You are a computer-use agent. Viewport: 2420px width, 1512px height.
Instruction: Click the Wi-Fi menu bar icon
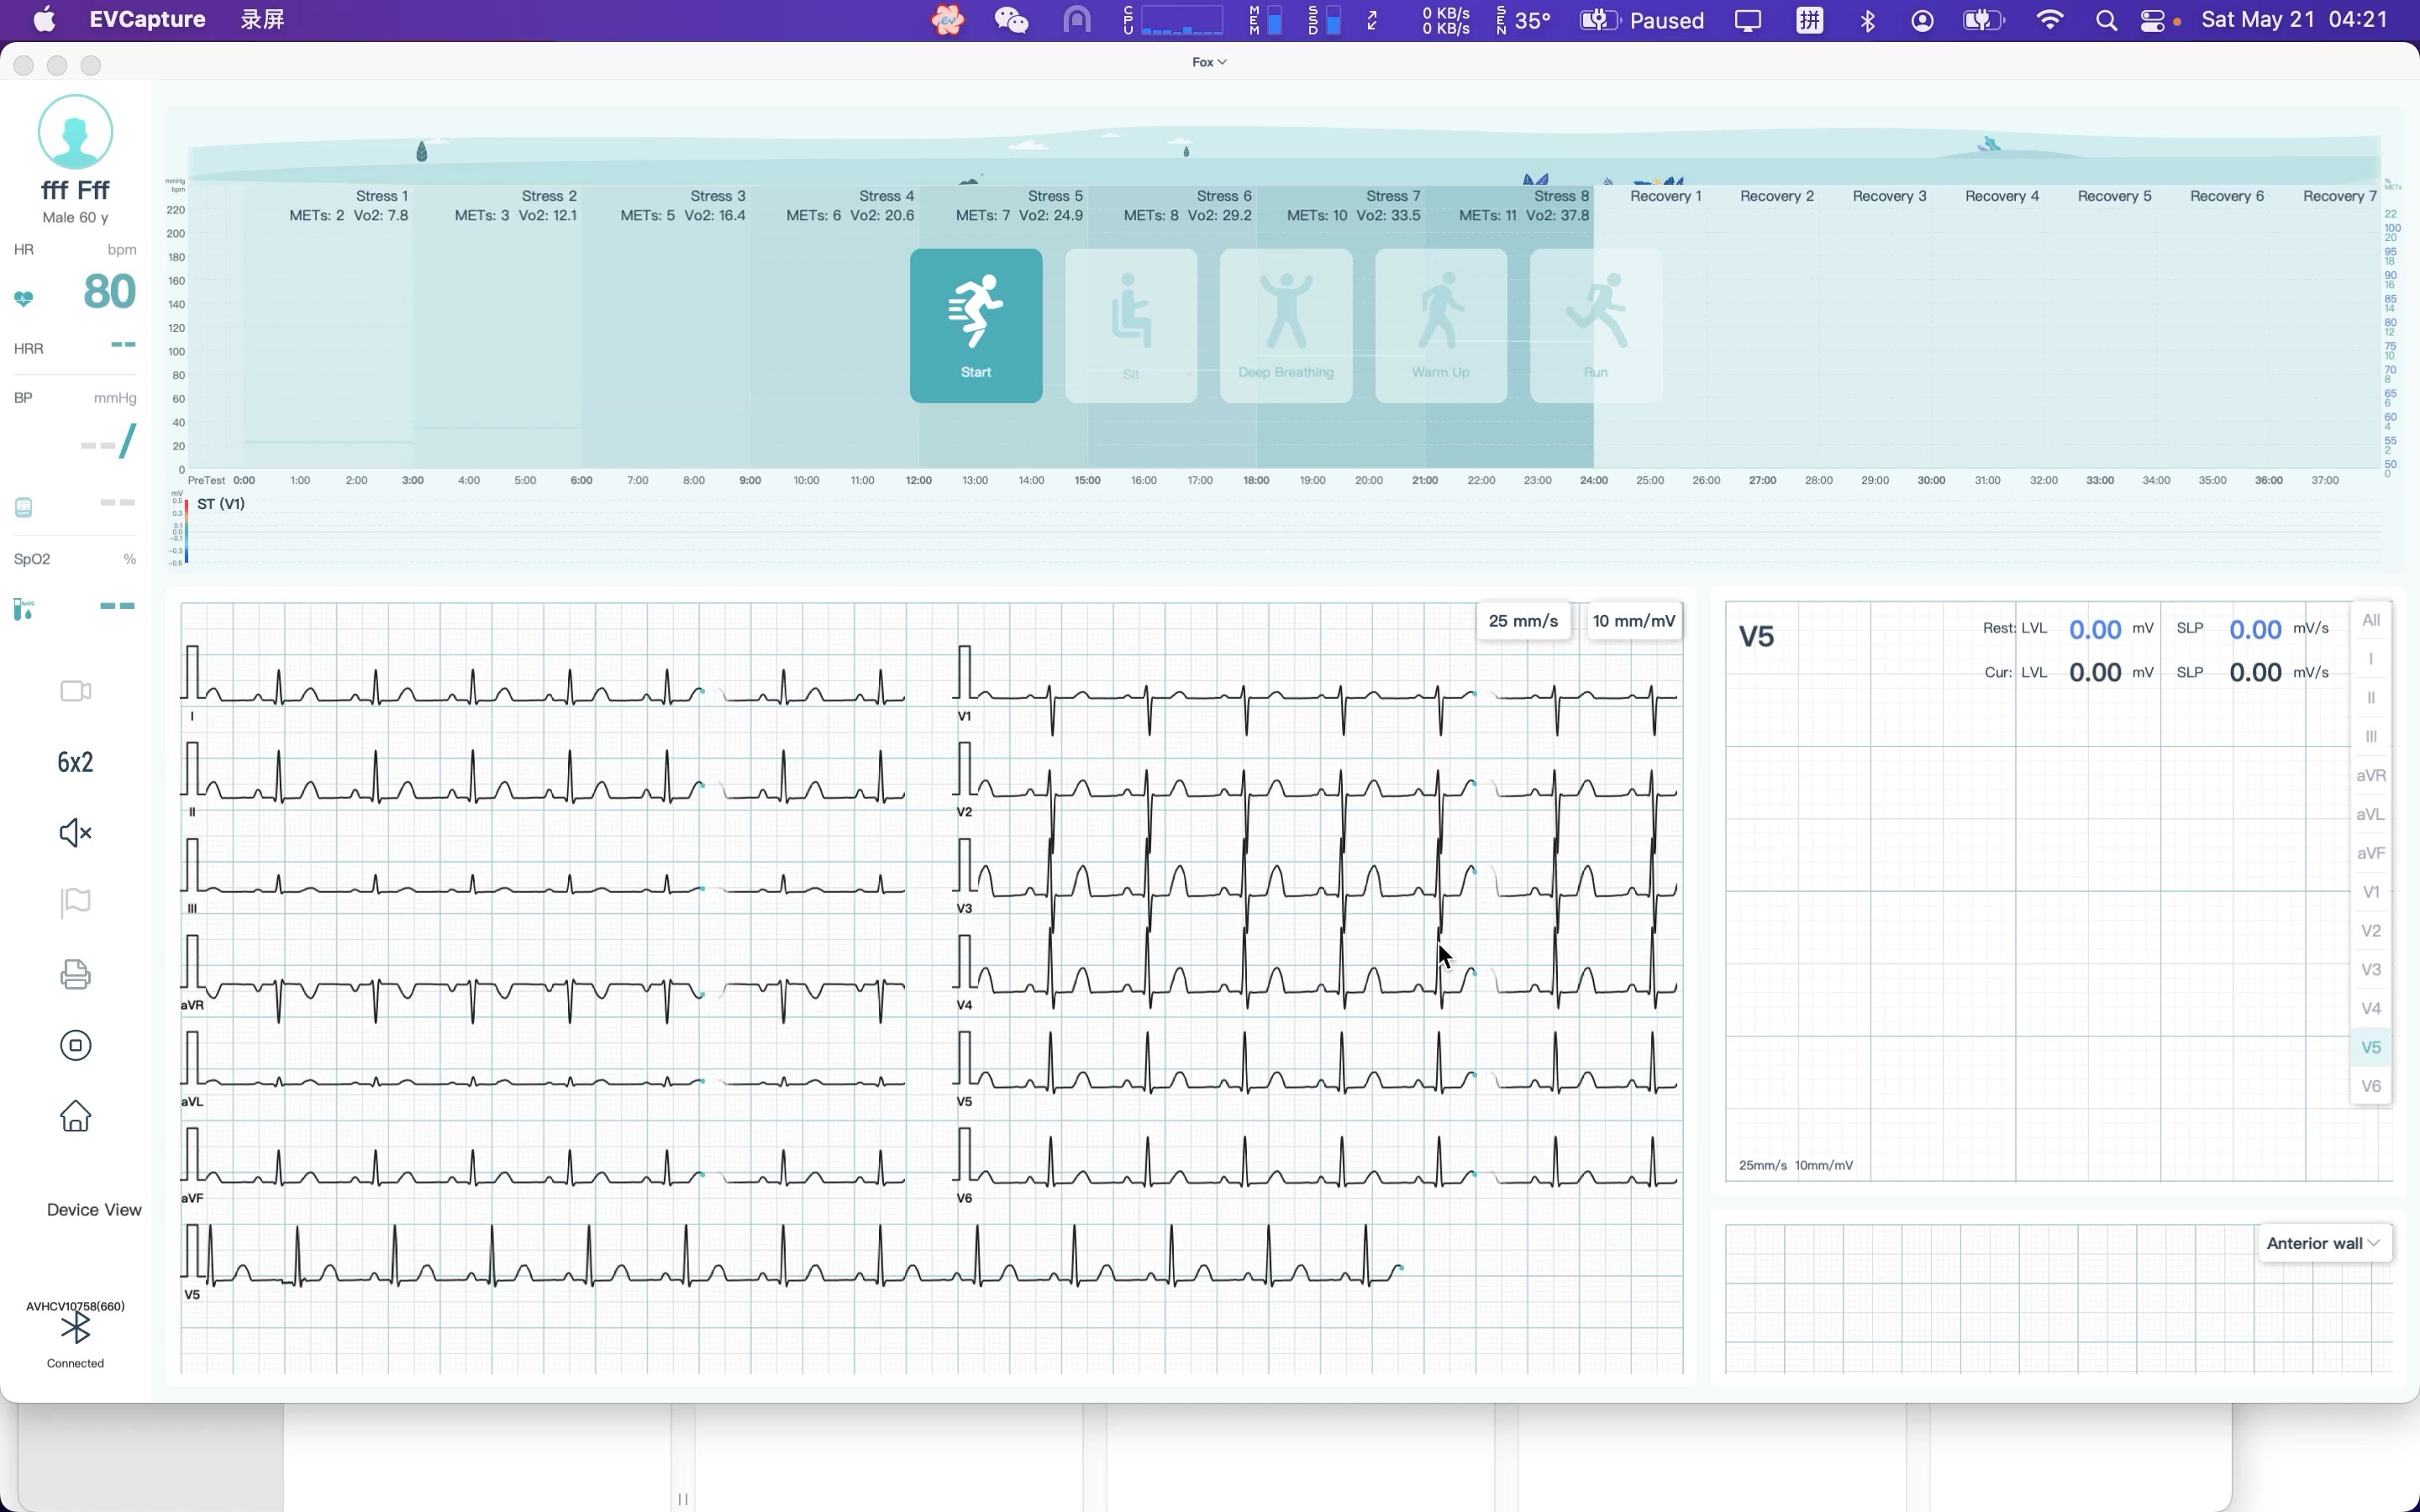pos(2050,20)
